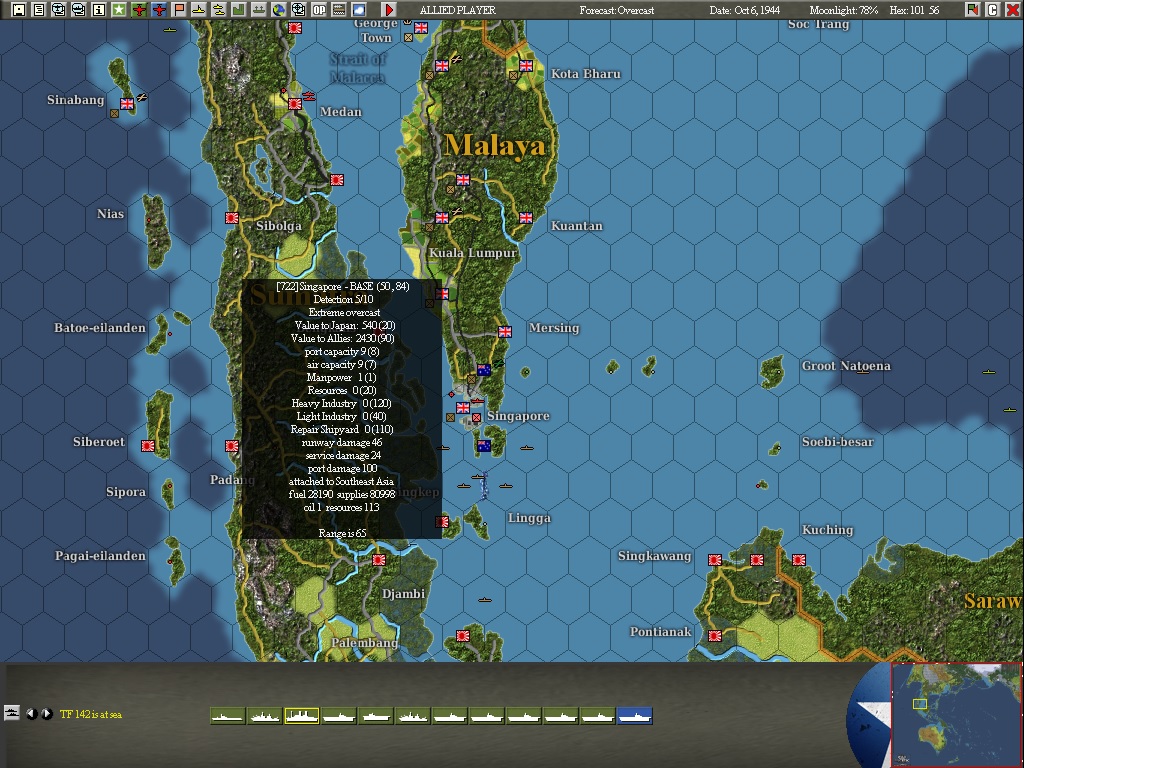
Task: Select the British flag at George Town
Action: [x=421, y=28]
